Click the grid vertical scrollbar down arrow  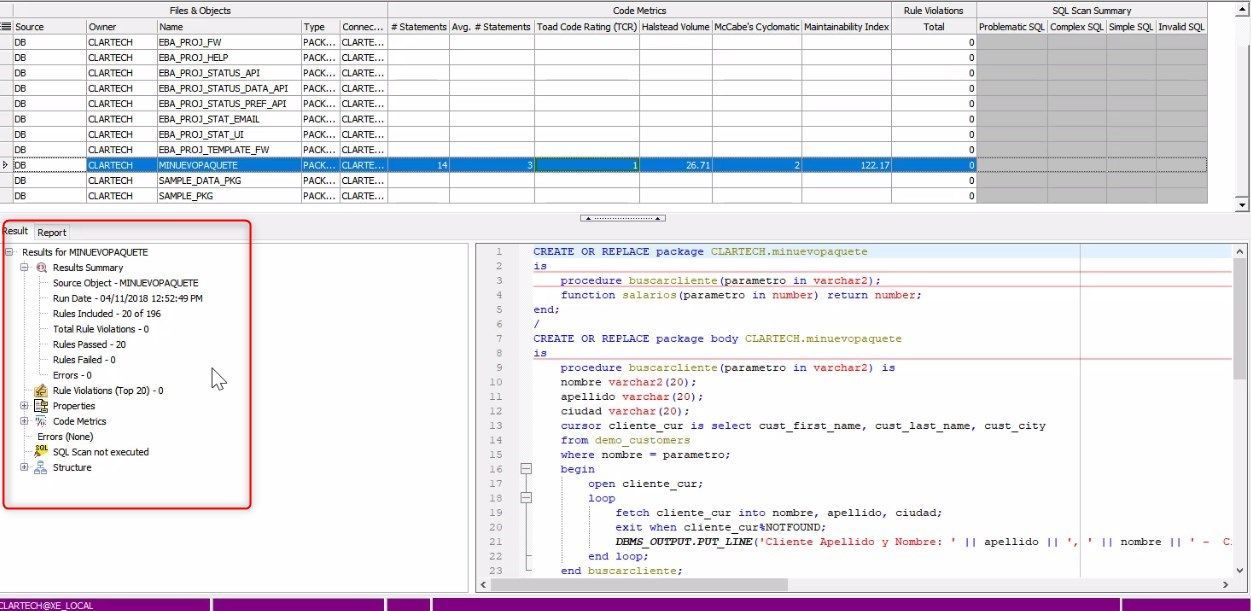1243,204
